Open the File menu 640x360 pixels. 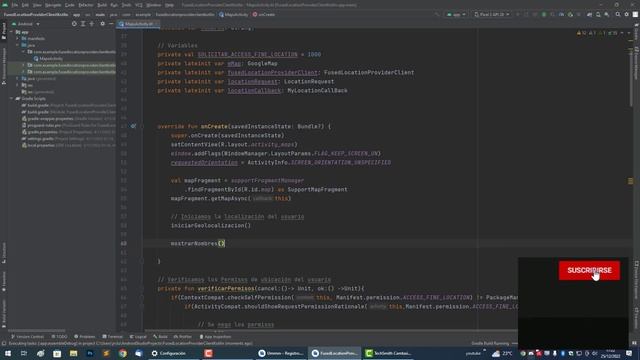point(15,5)
